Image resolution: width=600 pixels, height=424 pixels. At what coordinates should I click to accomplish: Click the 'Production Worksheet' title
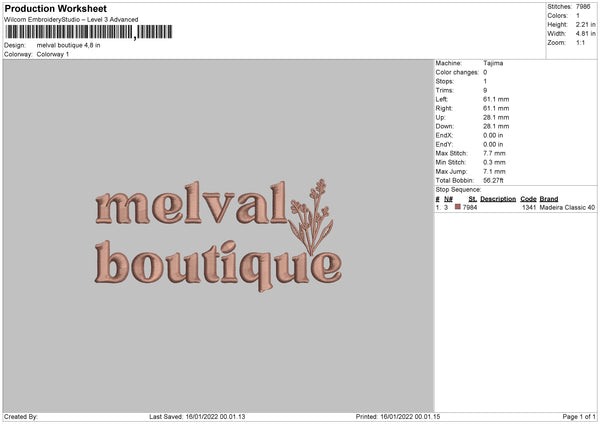[55, 8]
